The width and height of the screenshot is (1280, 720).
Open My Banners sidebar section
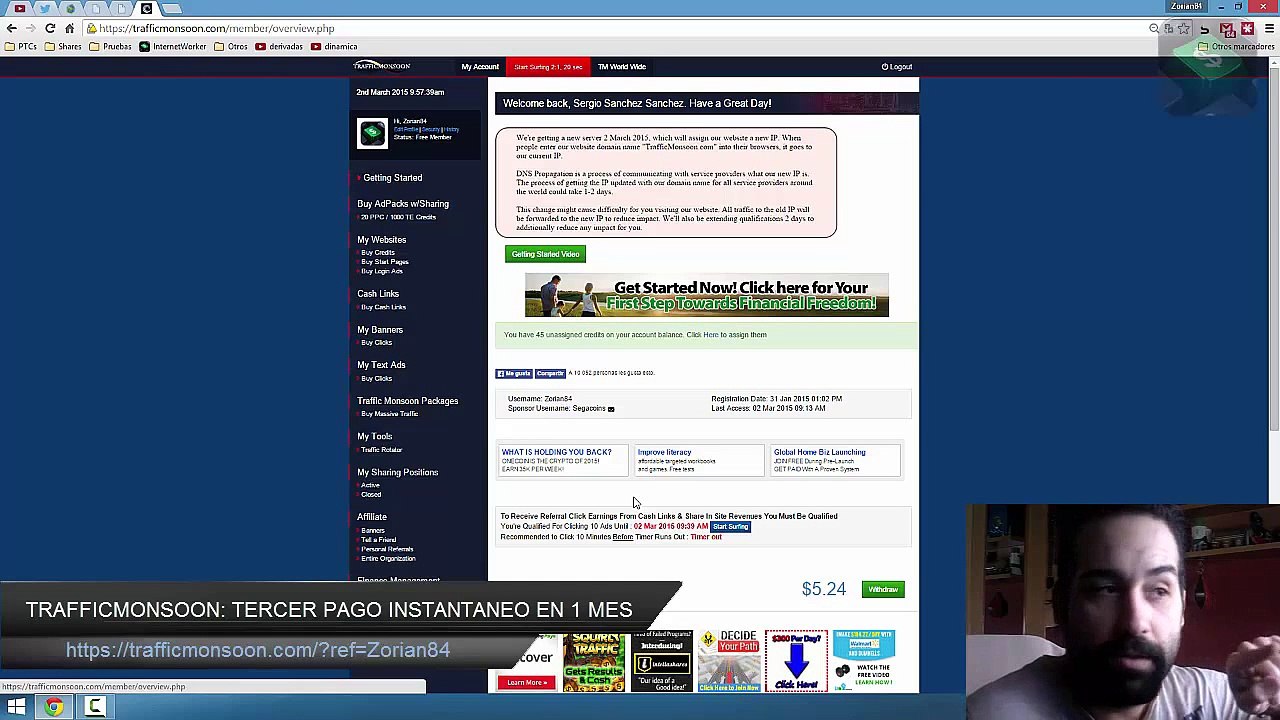pyautogui.click(x=380, y=330)
